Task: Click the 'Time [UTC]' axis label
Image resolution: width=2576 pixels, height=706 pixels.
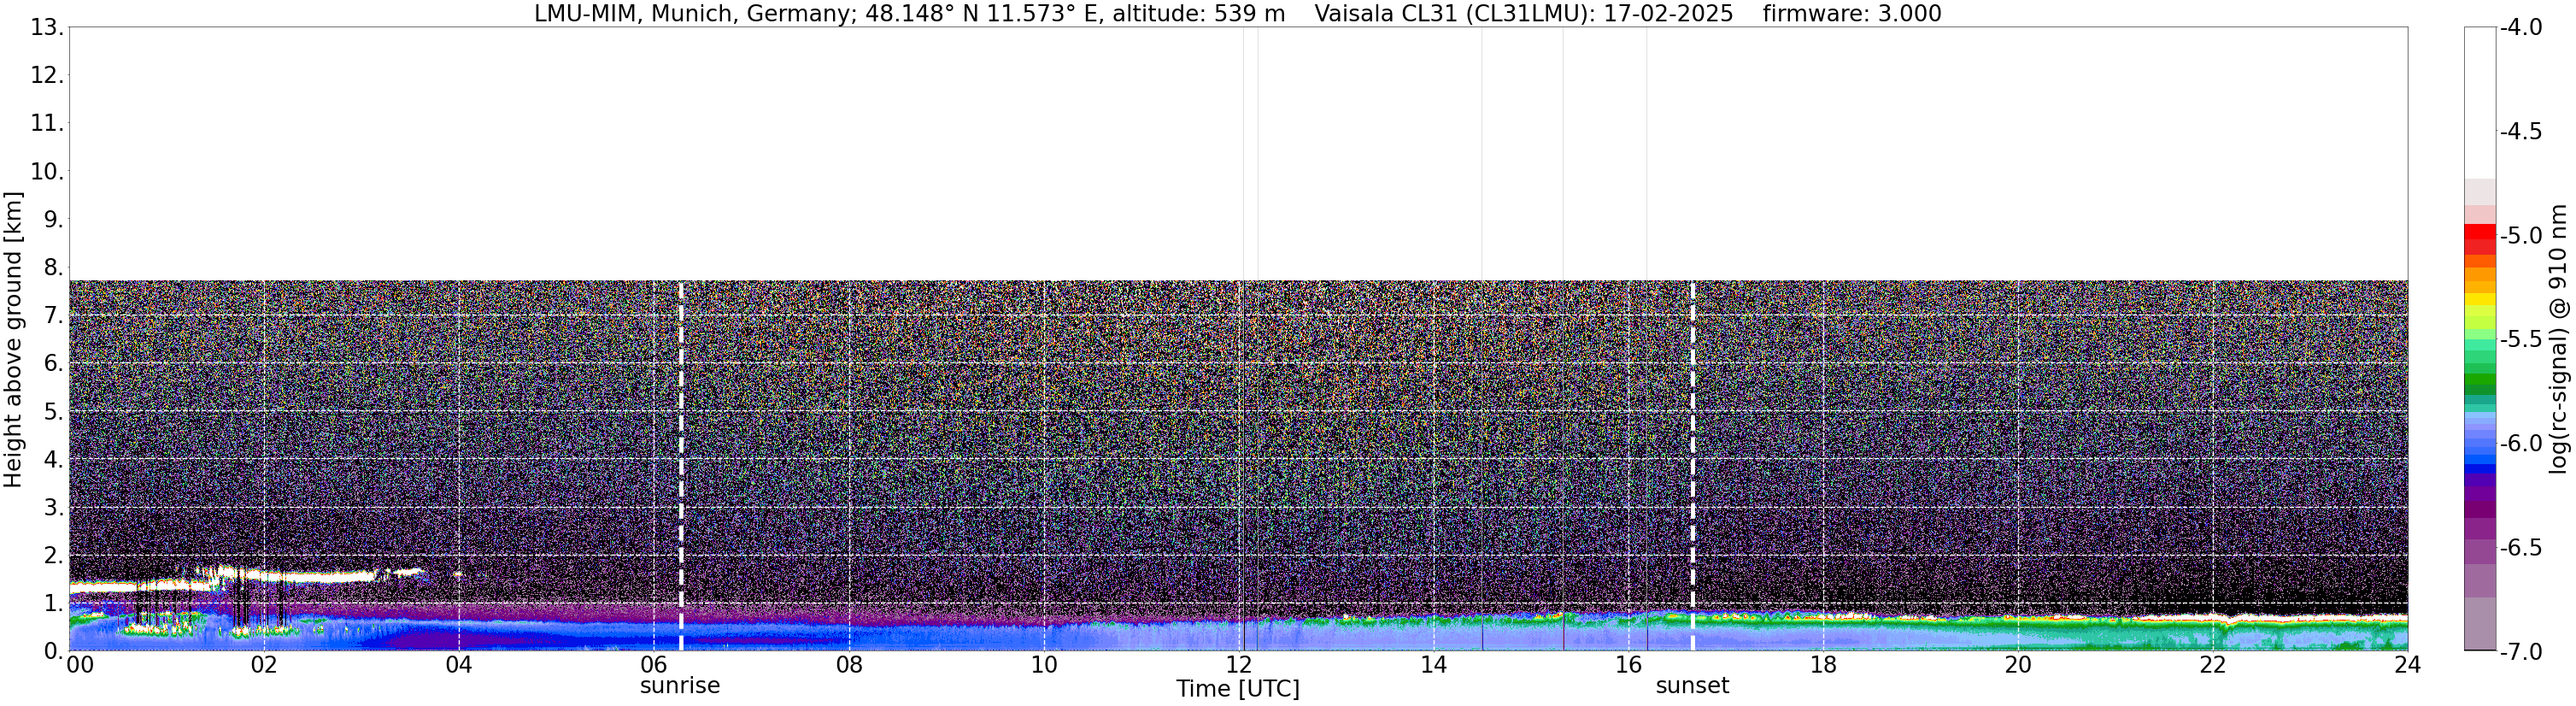Action: pyautogui.click(x=1238, y=689)
